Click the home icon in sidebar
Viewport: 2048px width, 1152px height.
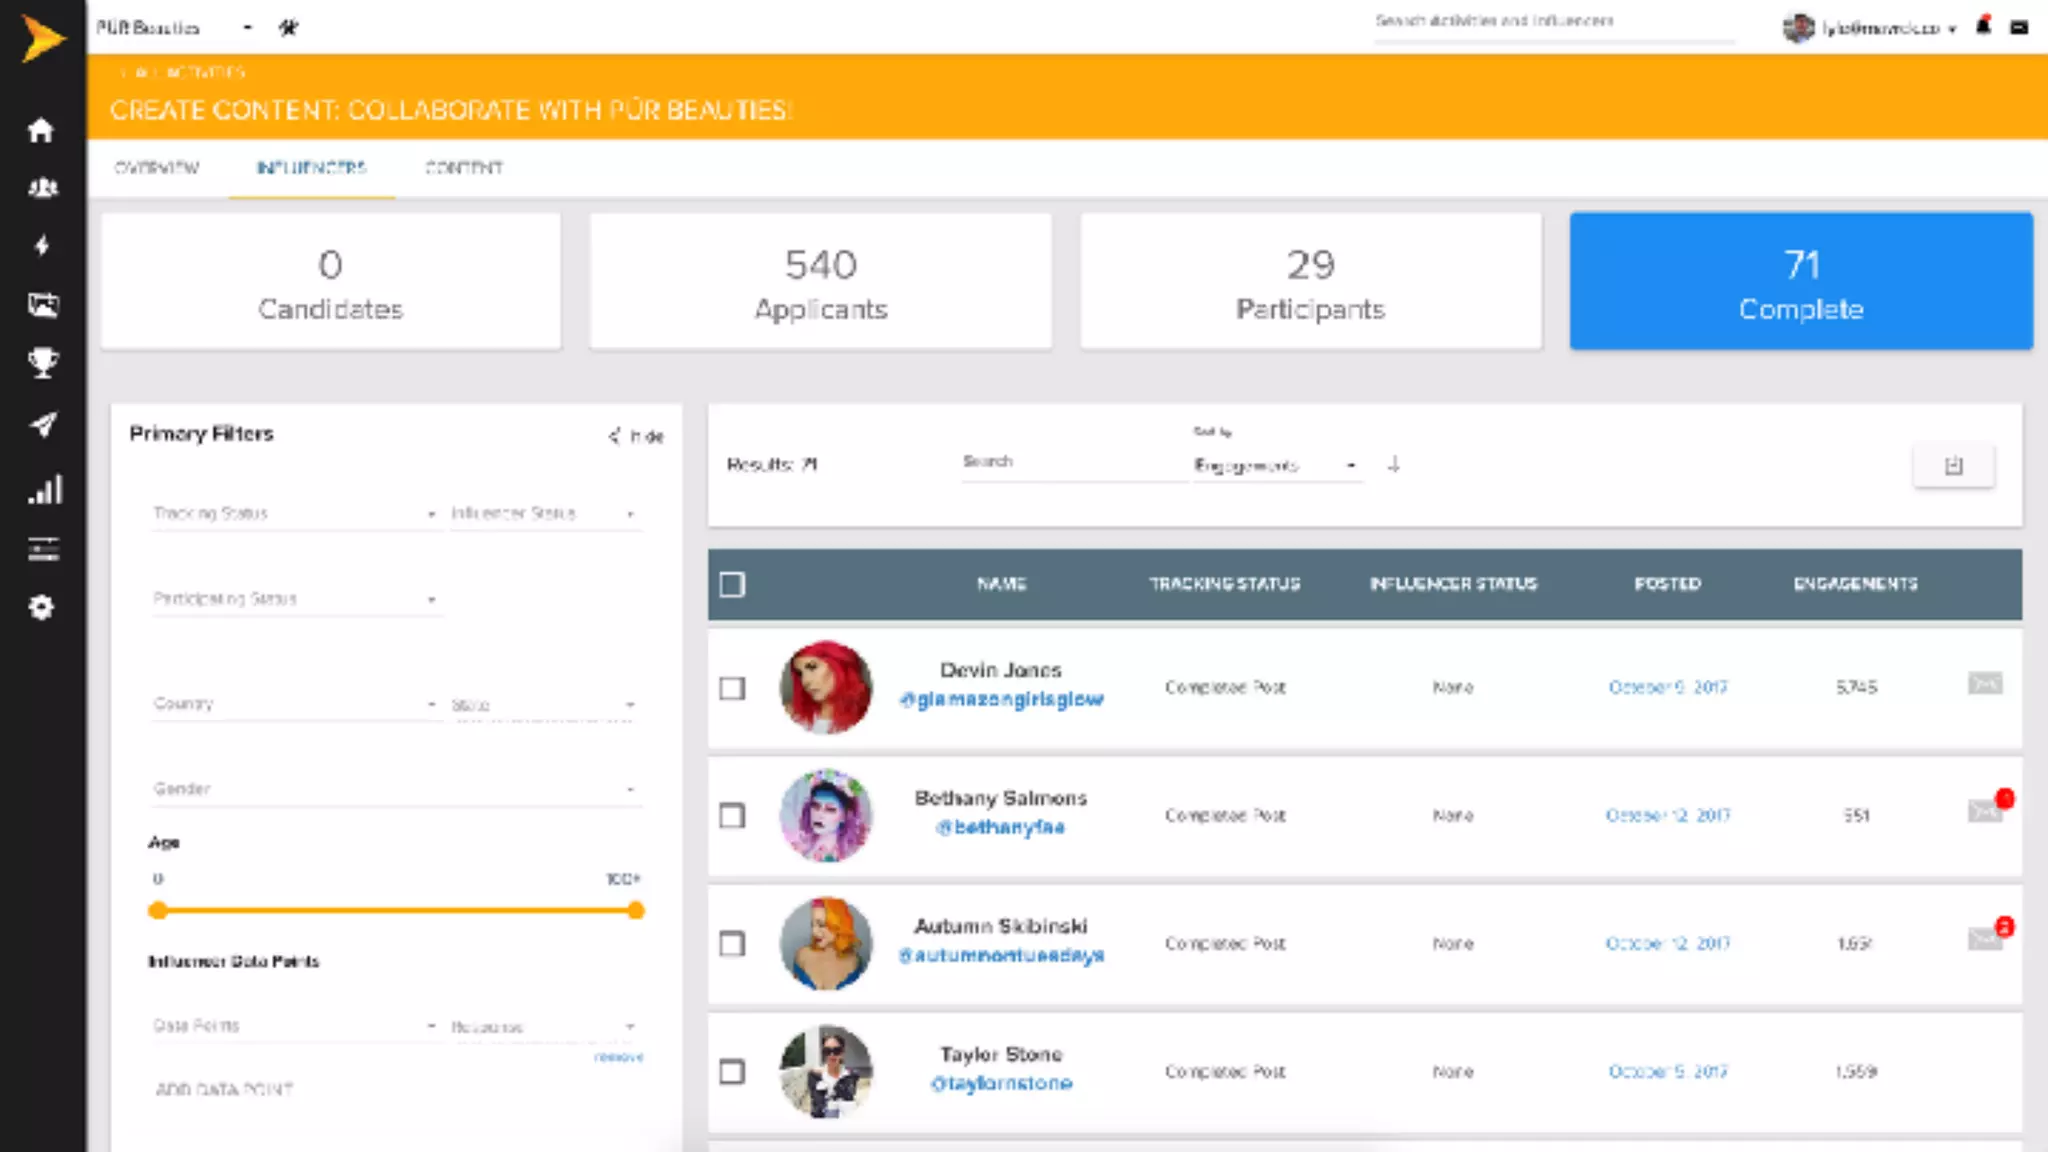click(x=41, y=130)
